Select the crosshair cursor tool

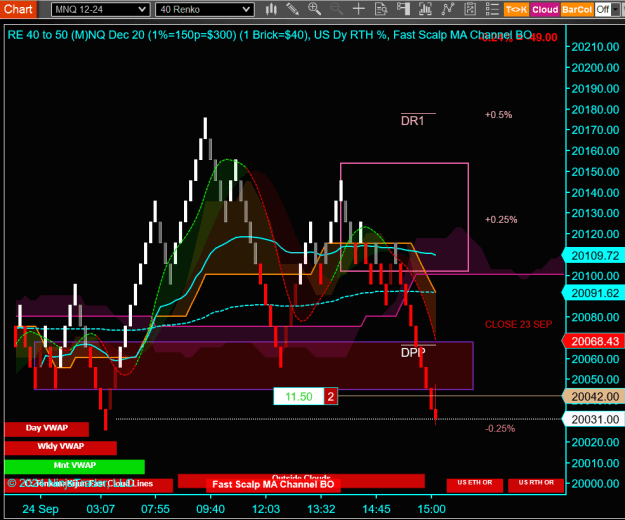359,9
